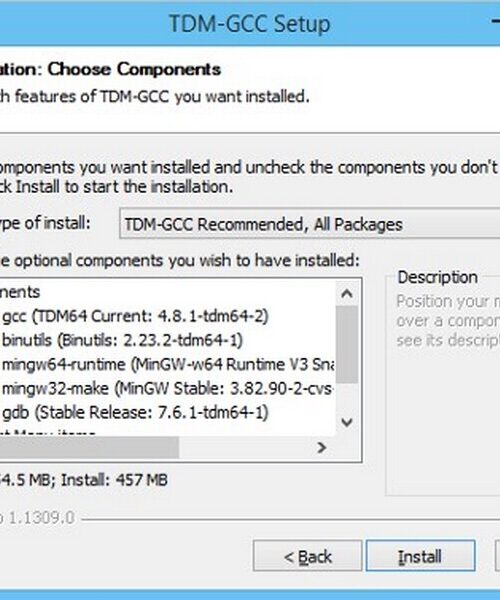Viewport: 500px width, 600px height.
Task: Go back with the Back button
Action: [x=307, y=556]
